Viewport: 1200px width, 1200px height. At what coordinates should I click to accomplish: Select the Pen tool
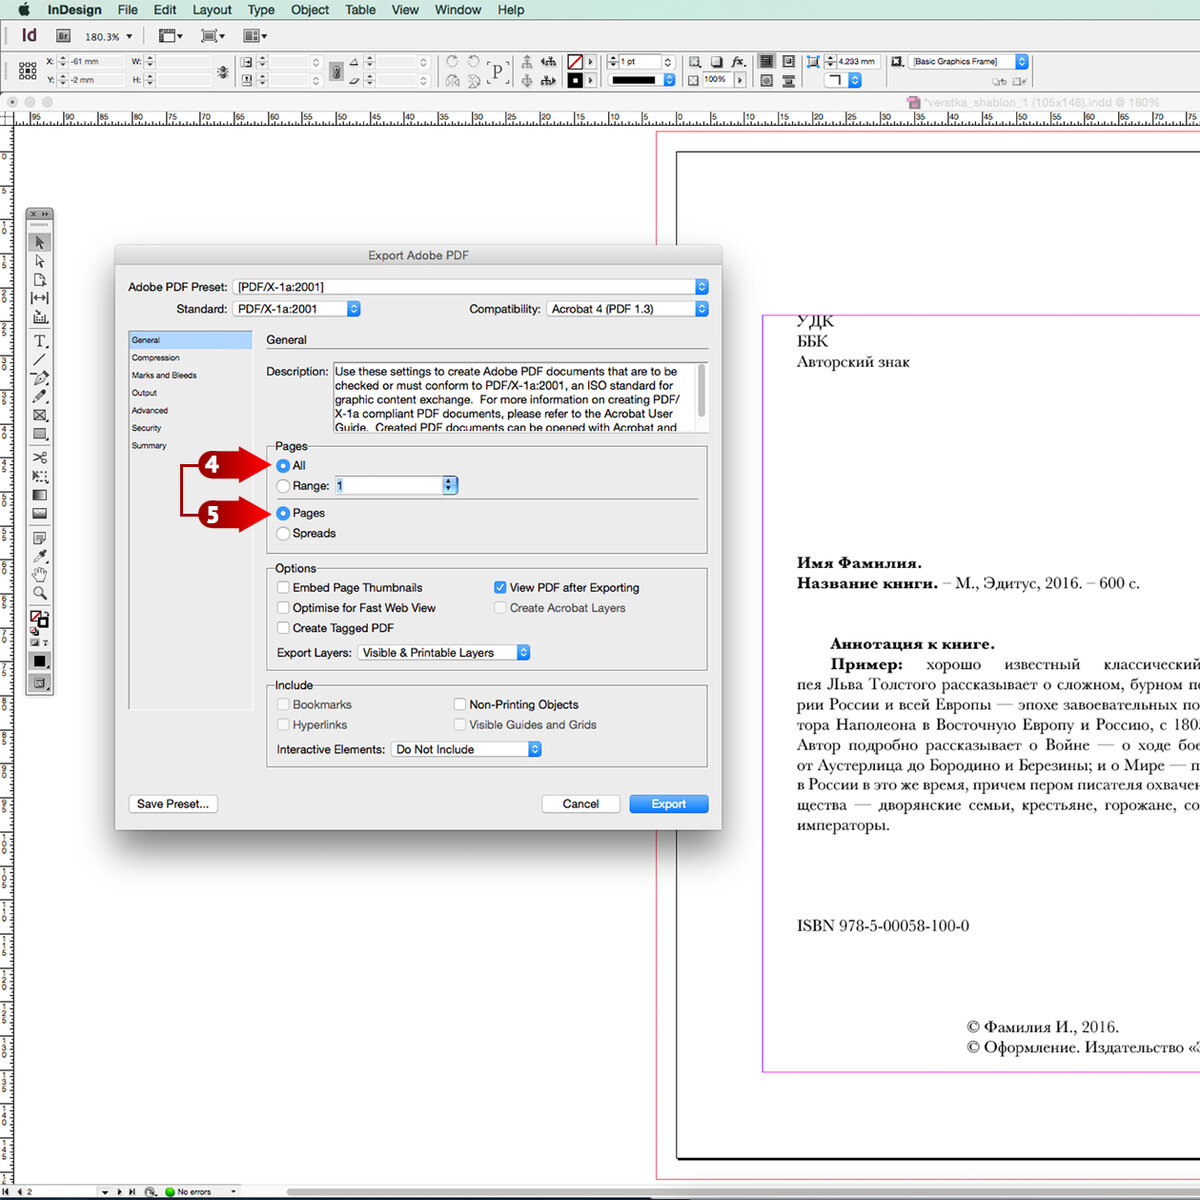[x=40, y=378]
